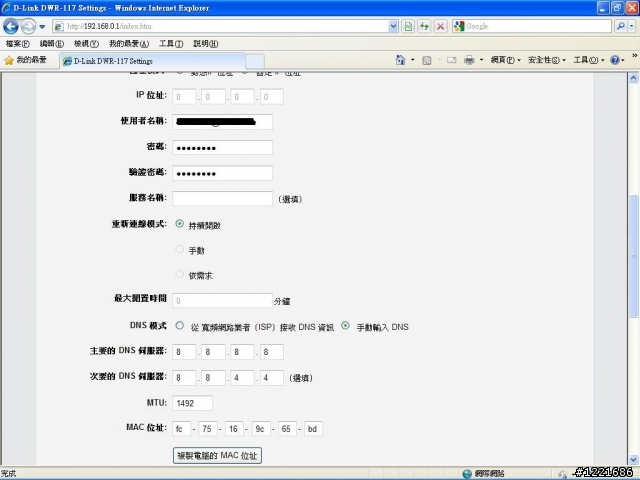
Task: Click the first octet of 主要的 DNS 伺服器
Action: [x=184, y=352]
